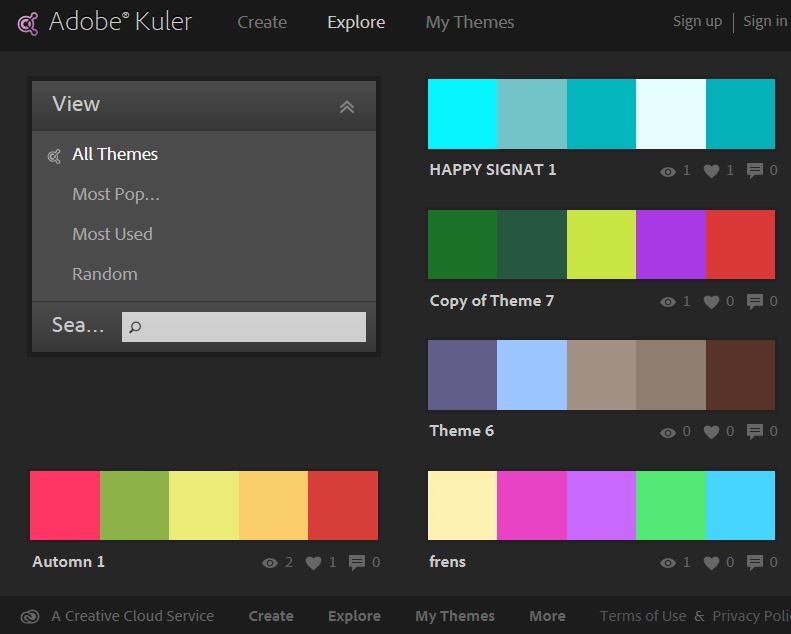Screen dimensions: 791x634
Task: Click the eye icon for Automn 1
Action: point(270,563)
